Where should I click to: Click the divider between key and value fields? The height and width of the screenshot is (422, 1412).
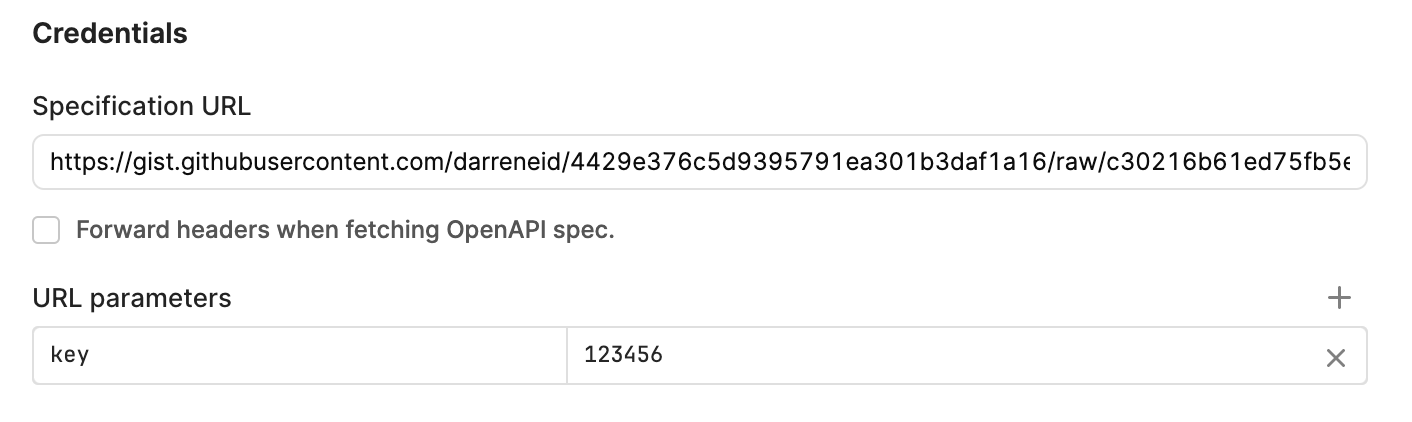[567, 355]
